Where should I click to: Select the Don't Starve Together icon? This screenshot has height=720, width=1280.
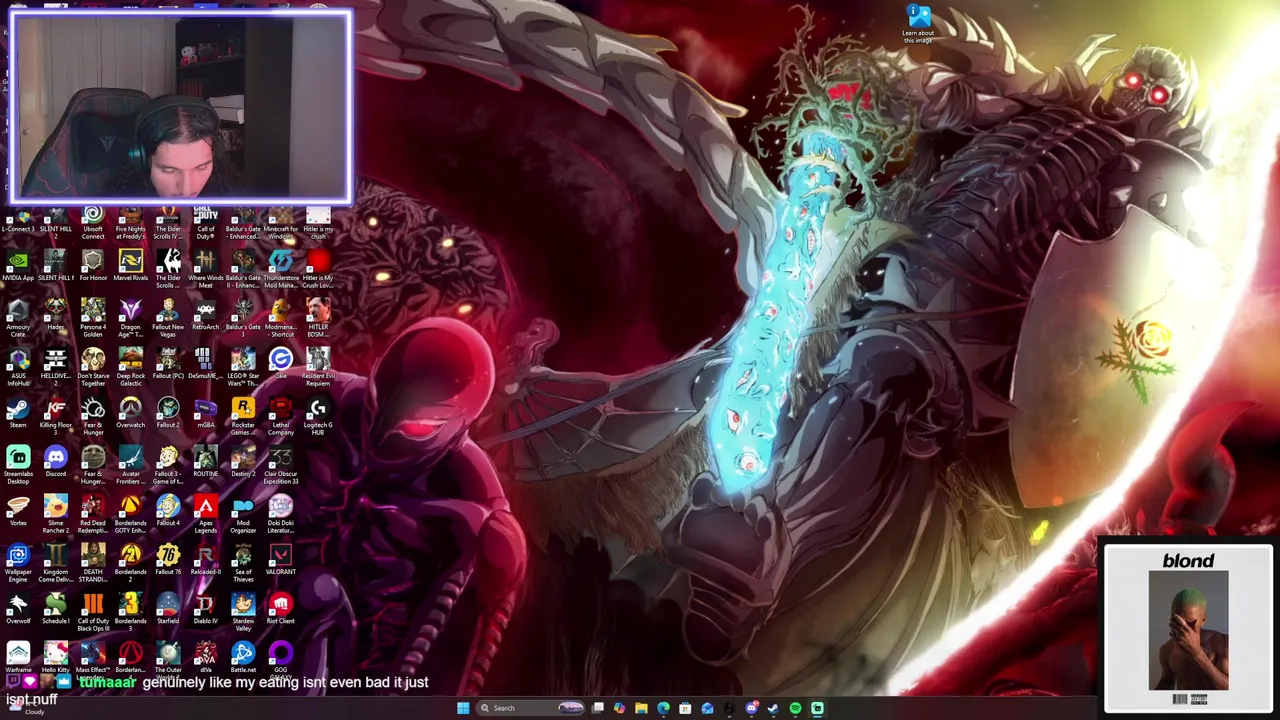pyautogui.click(x=93, y=367)
